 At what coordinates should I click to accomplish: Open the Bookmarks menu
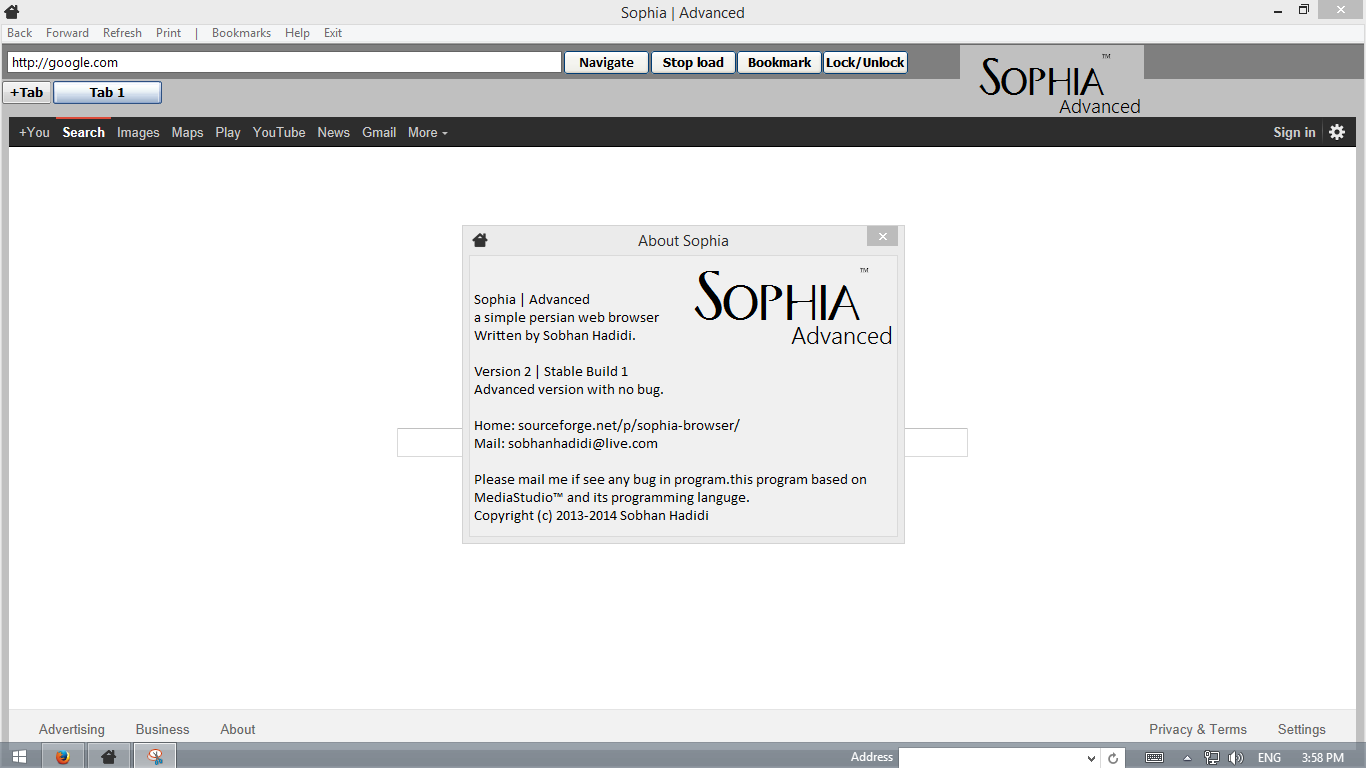coord(240,32)
